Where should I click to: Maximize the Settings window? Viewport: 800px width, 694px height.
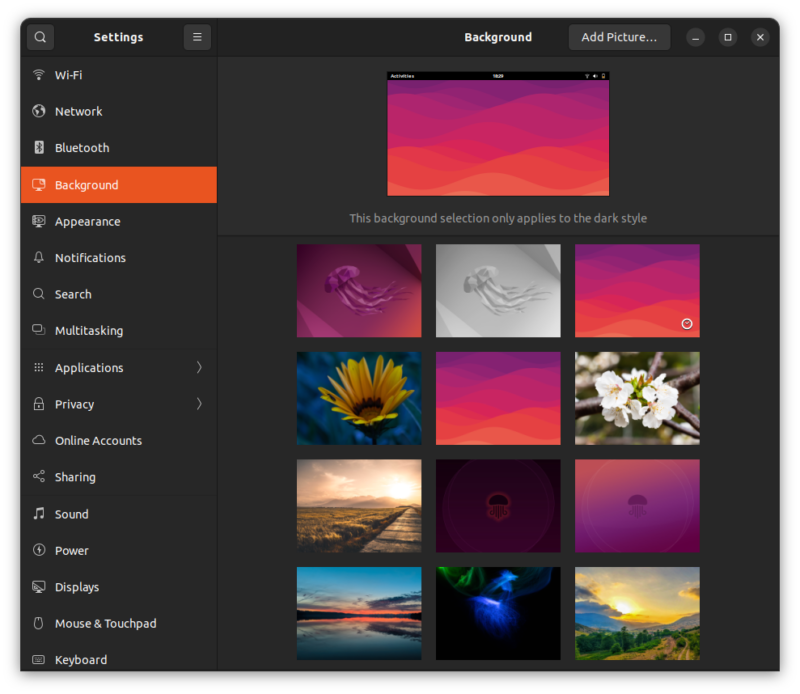tap(728, 37)
